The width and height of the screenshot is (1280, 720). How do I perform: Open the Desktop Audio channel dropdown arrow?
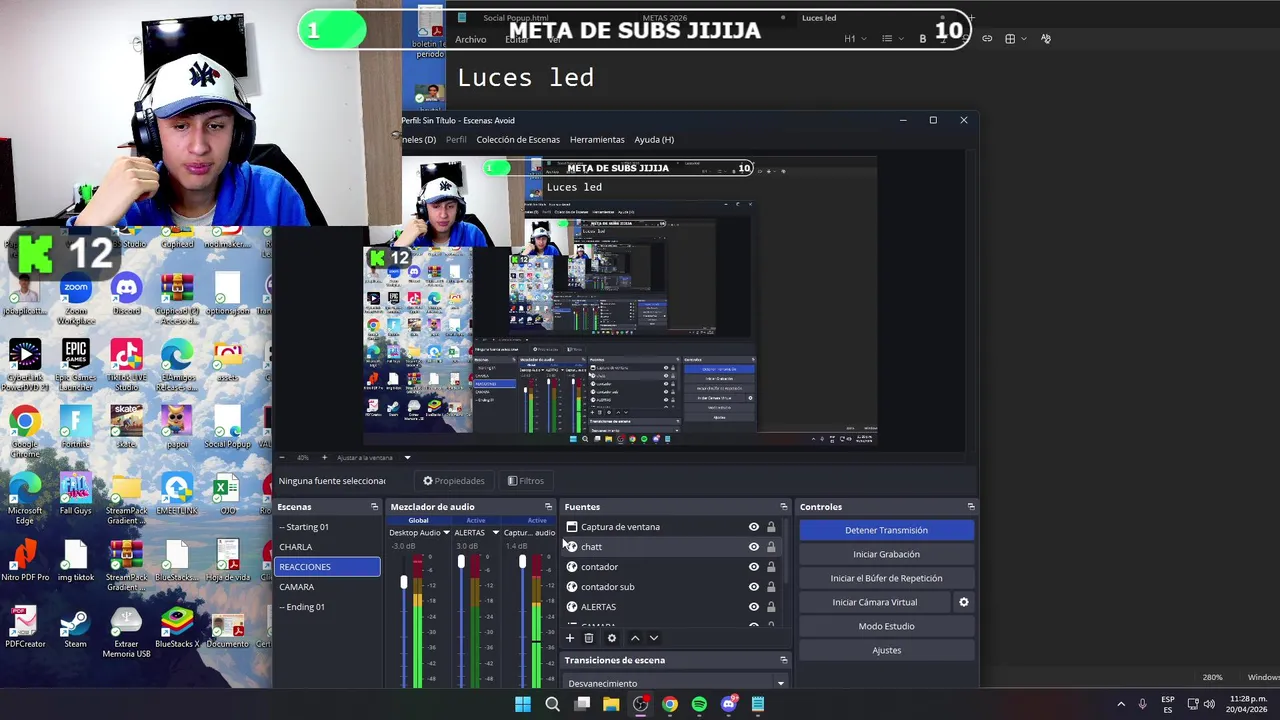[x=446, y=533]
